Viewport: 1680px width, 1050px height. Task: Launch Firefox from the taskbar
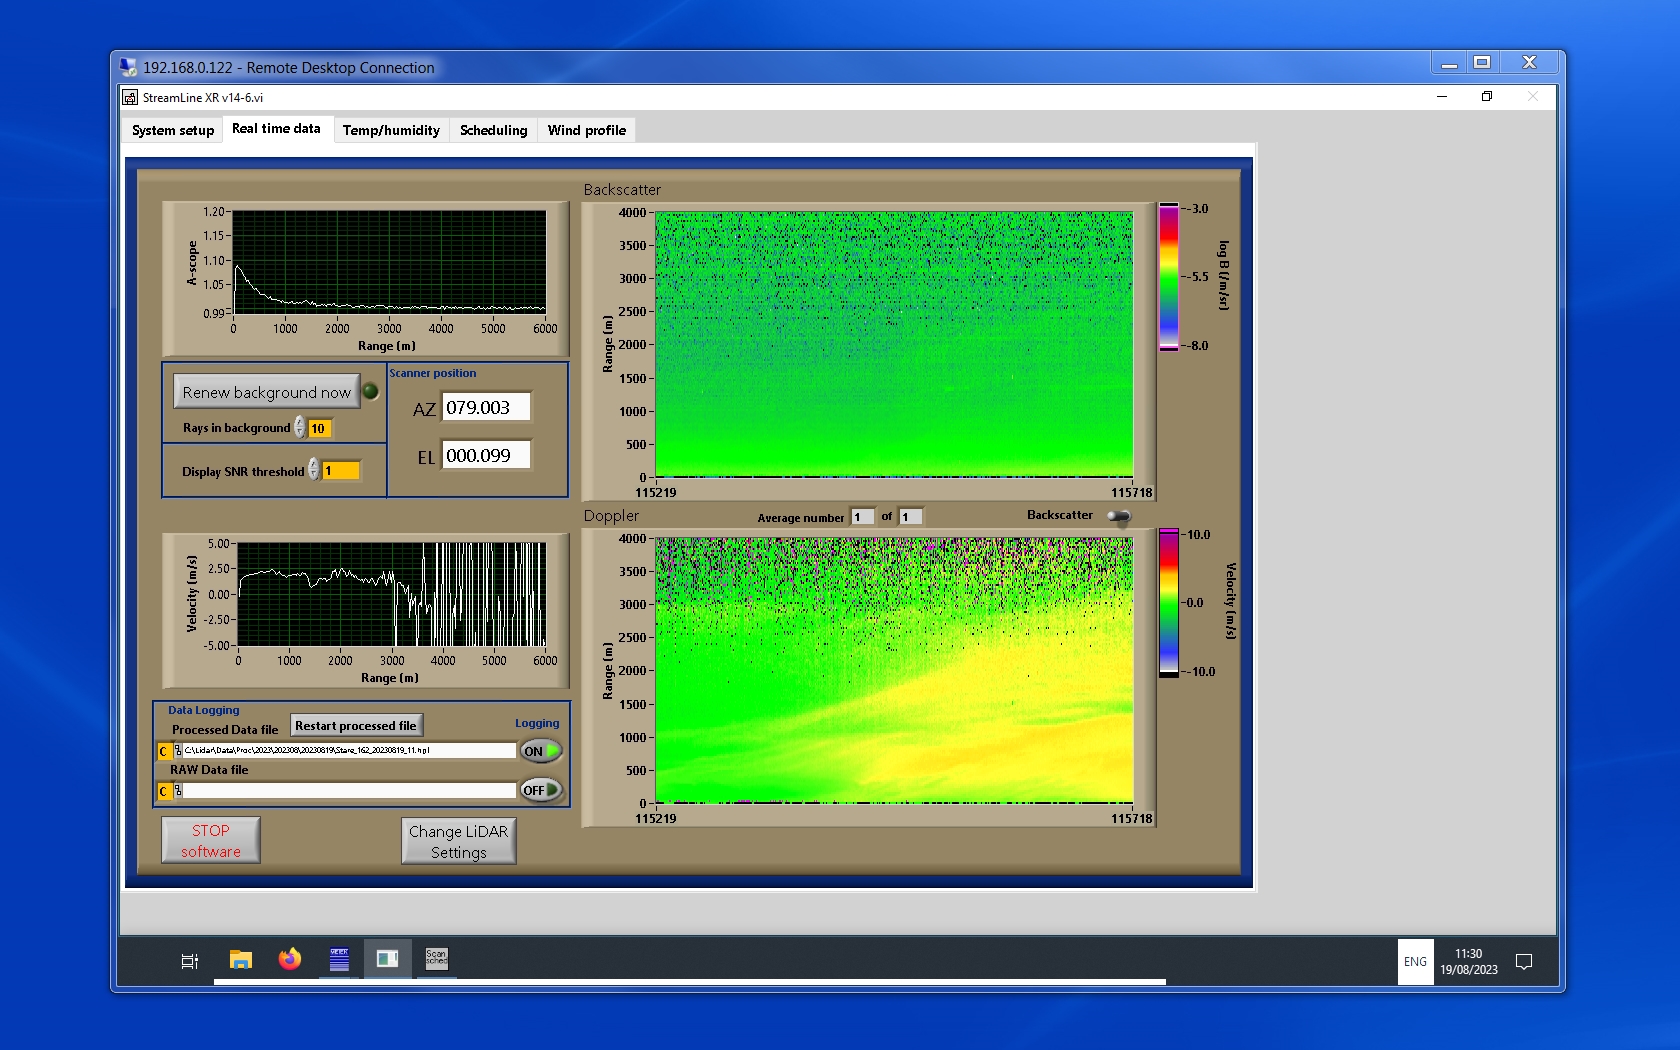290,960
